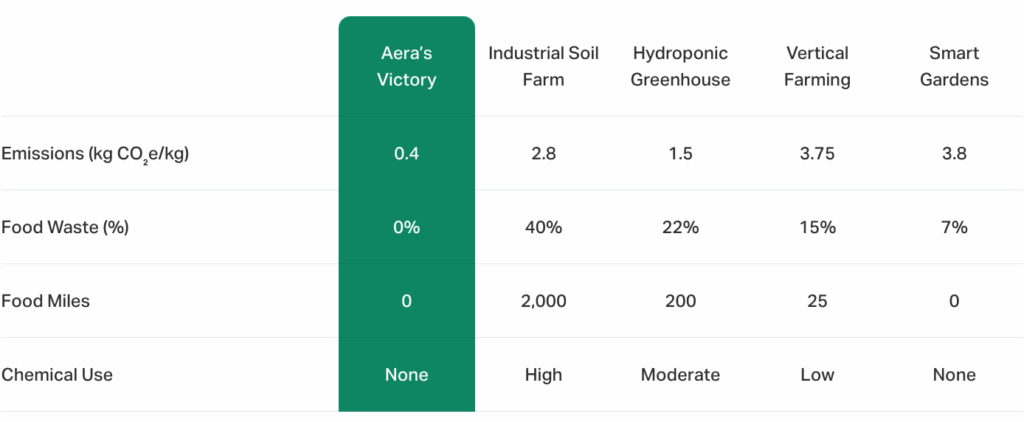Click the Food Miles row label
The height and width of the screenshot is (422, 1024).
[45, 301]
